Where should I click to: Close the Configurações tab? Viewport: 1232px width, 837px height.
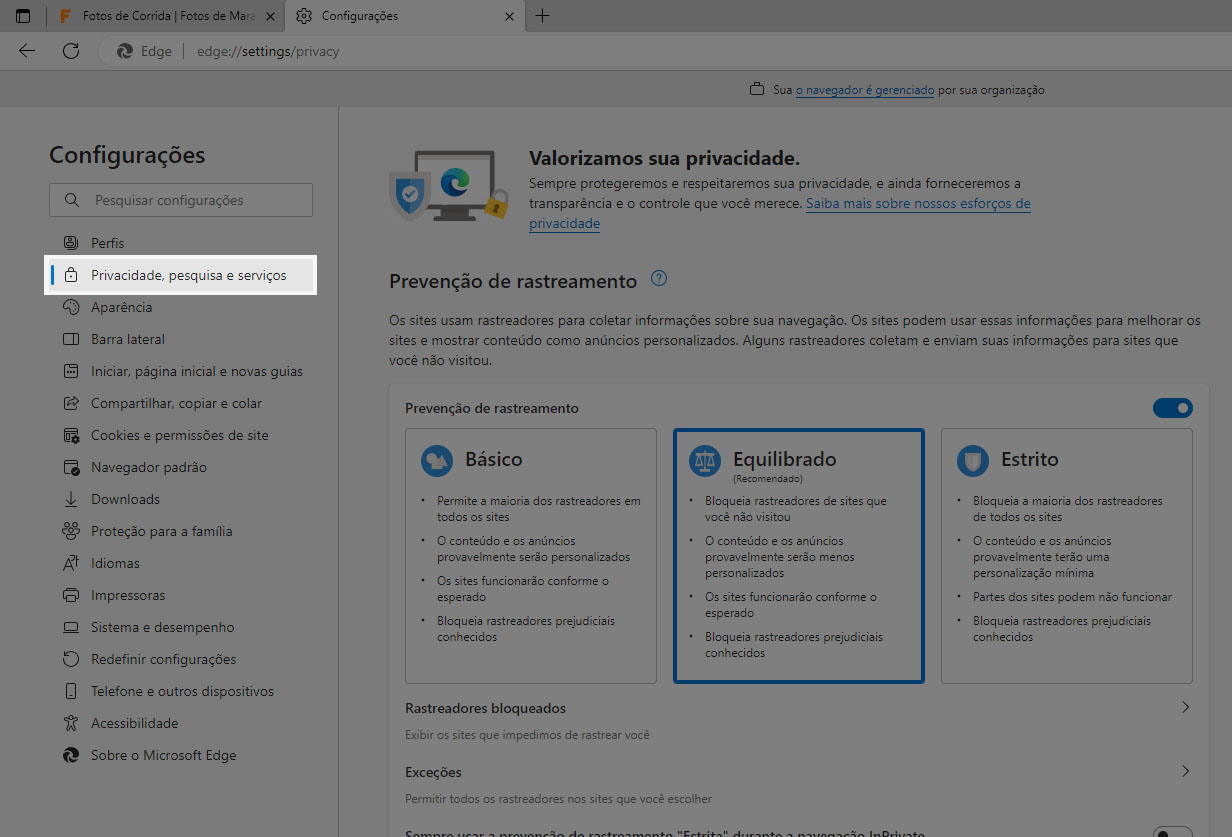pos(510,17)
